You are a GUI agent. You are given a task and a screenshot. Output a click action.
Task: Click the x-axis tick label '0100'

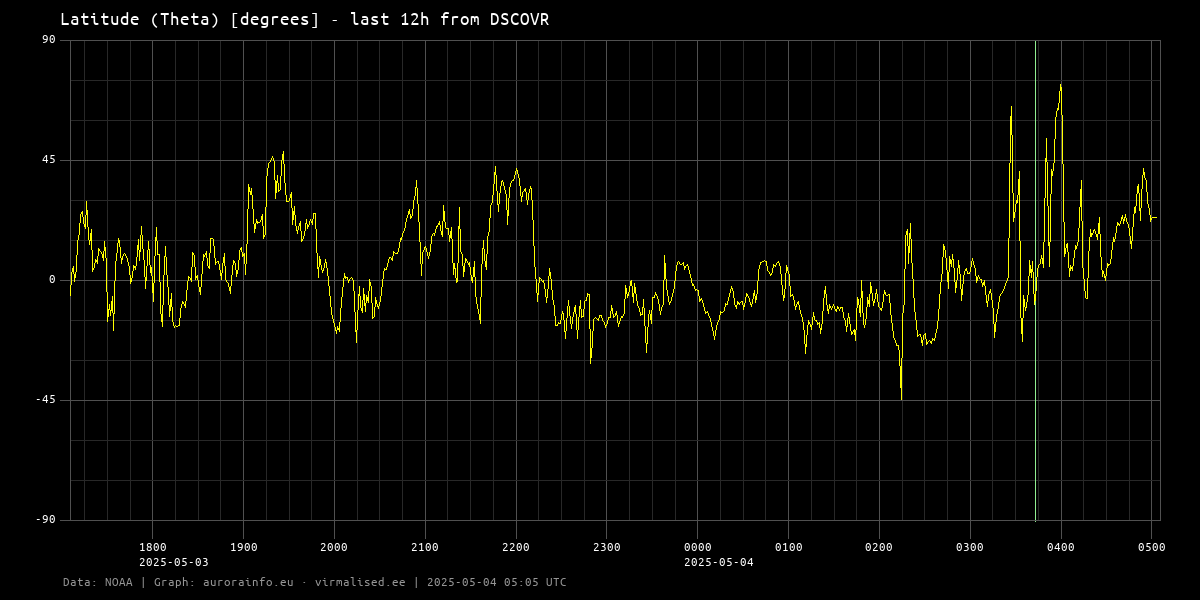click(x=788, y=547)
